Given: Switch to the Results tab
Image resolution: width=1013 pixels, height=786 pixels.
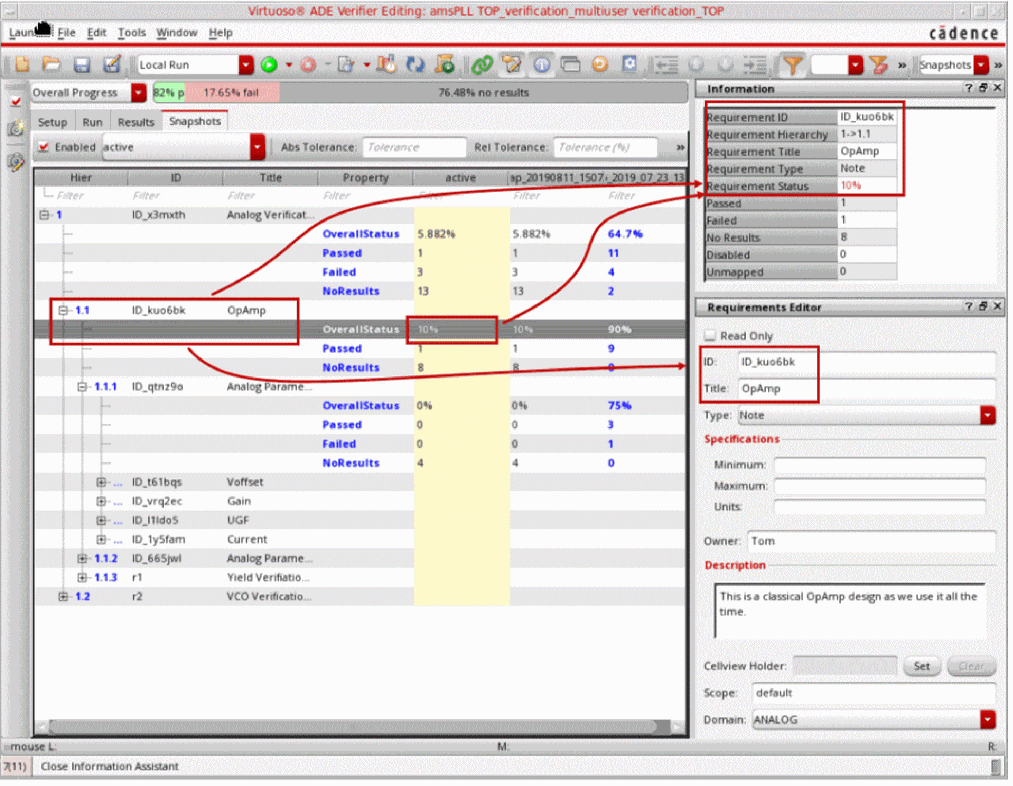Looking at the screenshot, I should click(135, 122).
